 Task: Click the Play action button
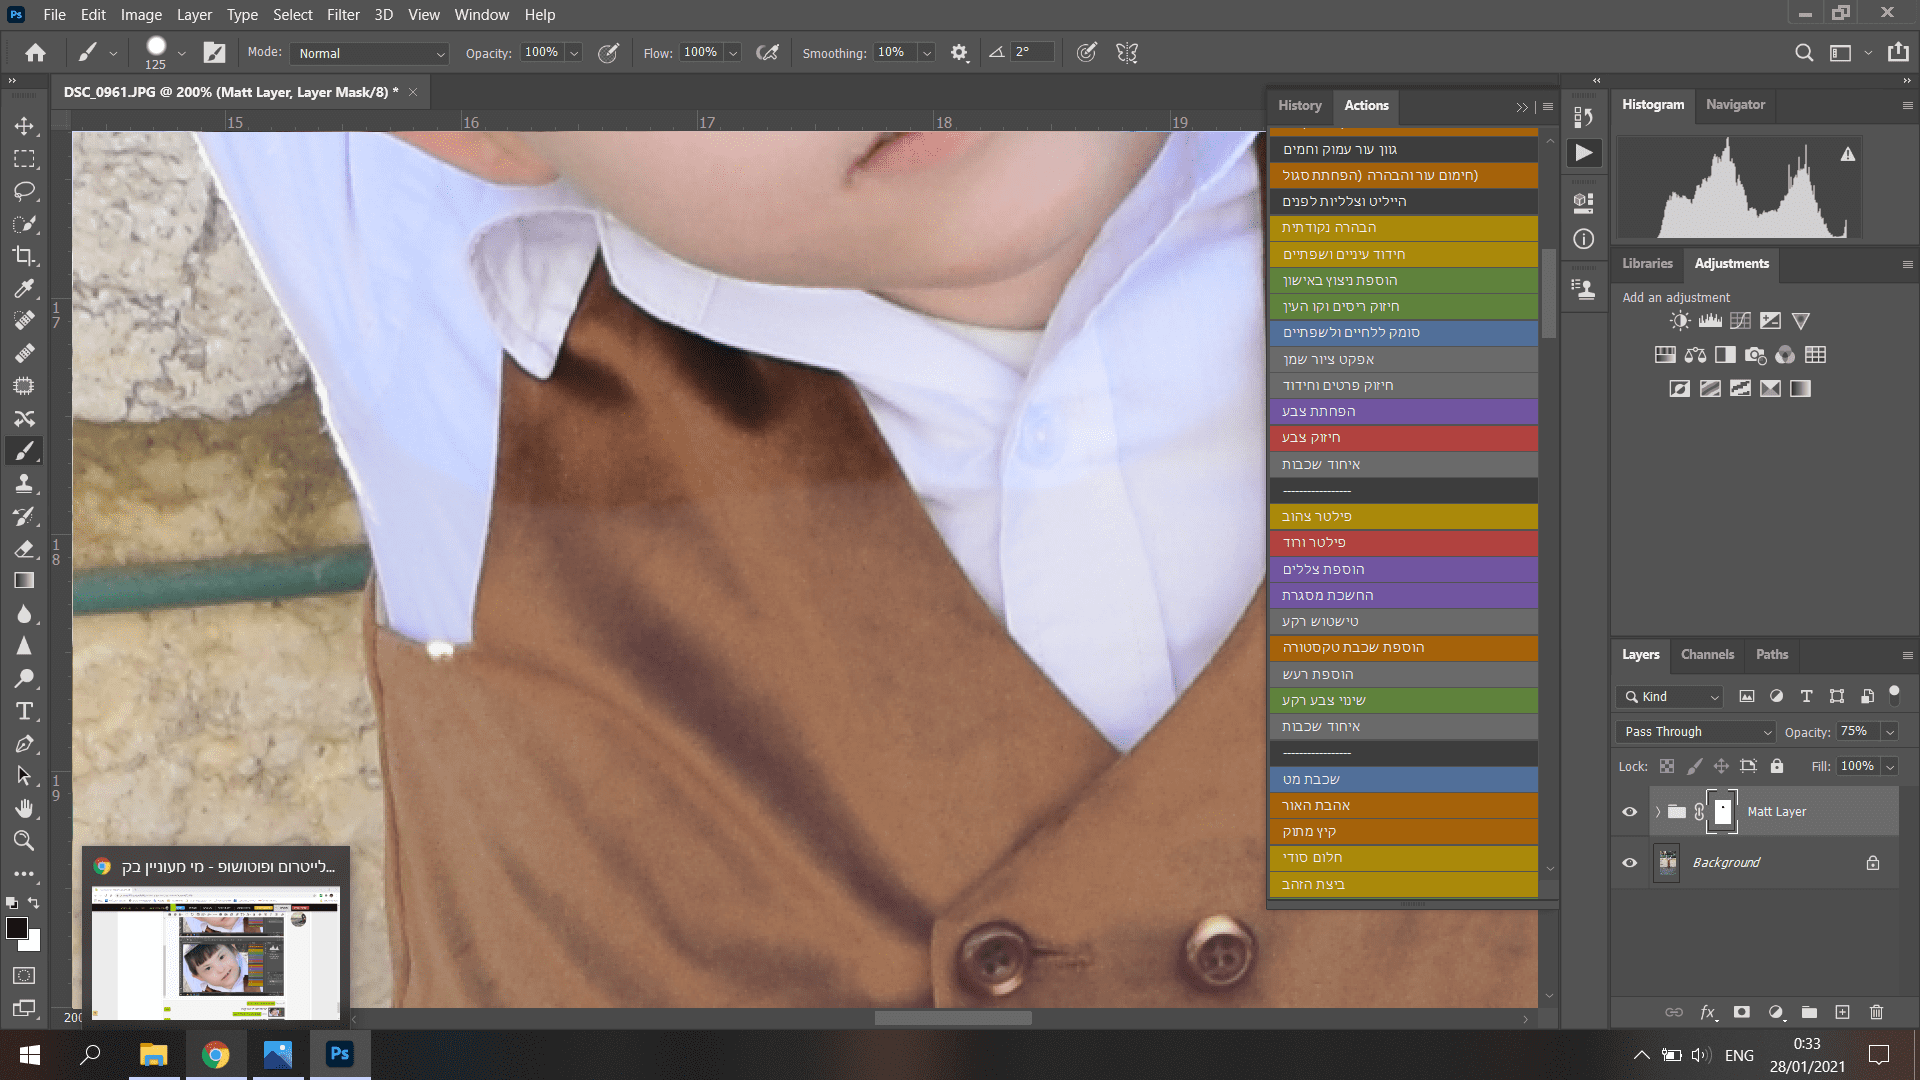(1583, 153)
